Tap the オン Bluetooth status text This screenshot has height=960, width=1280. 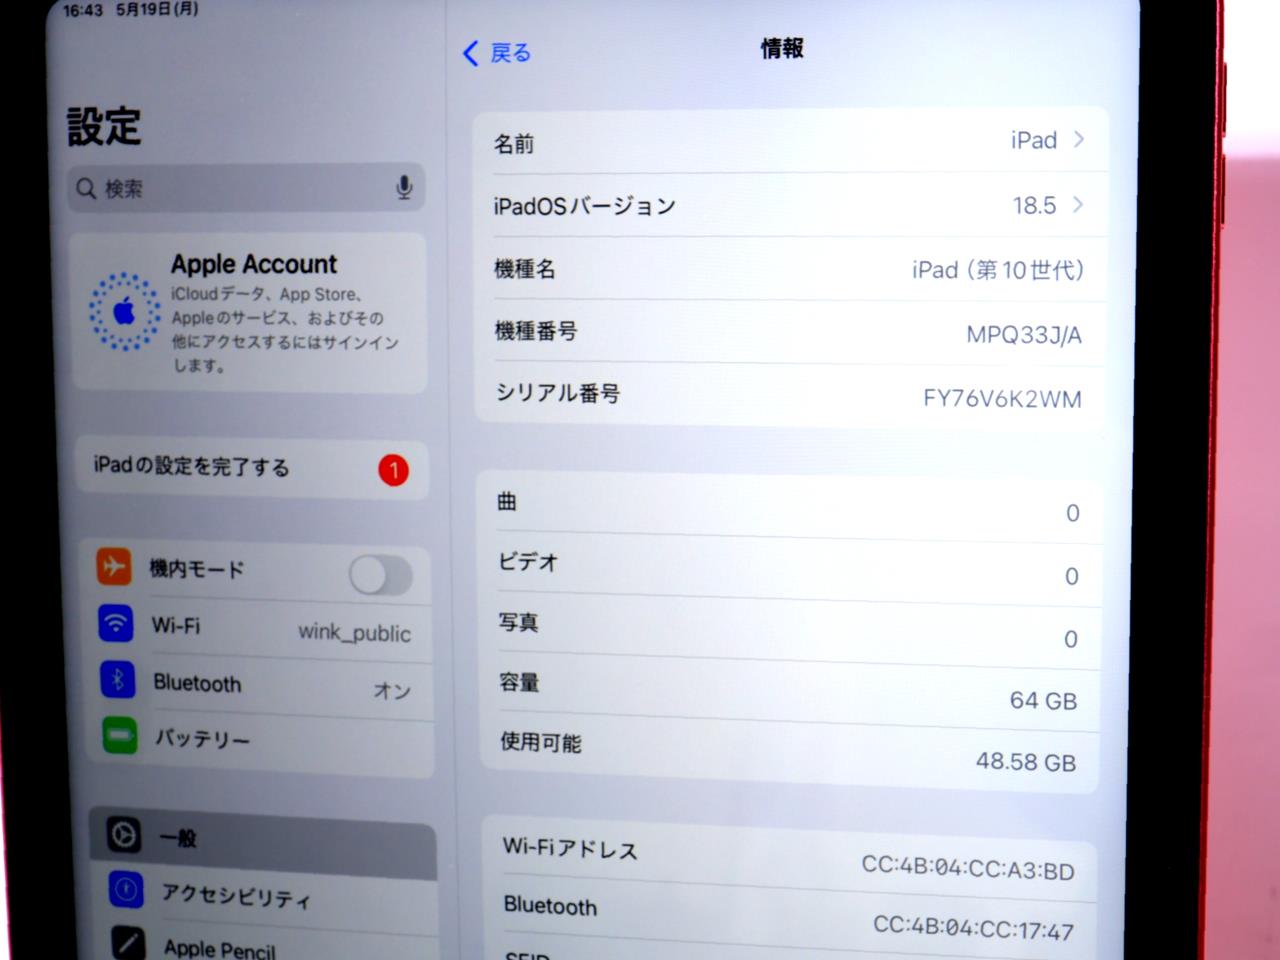392,690
